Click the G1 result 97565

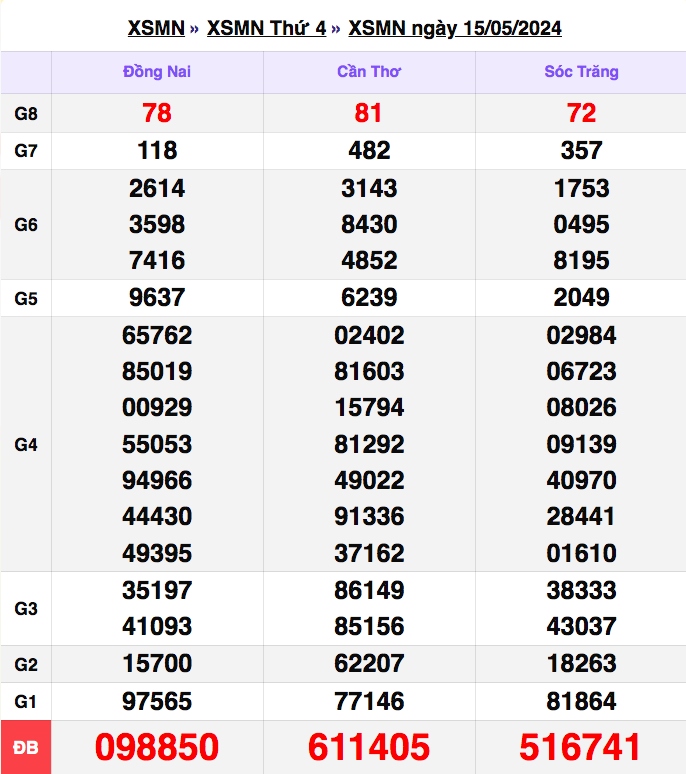tap(157, 701)
